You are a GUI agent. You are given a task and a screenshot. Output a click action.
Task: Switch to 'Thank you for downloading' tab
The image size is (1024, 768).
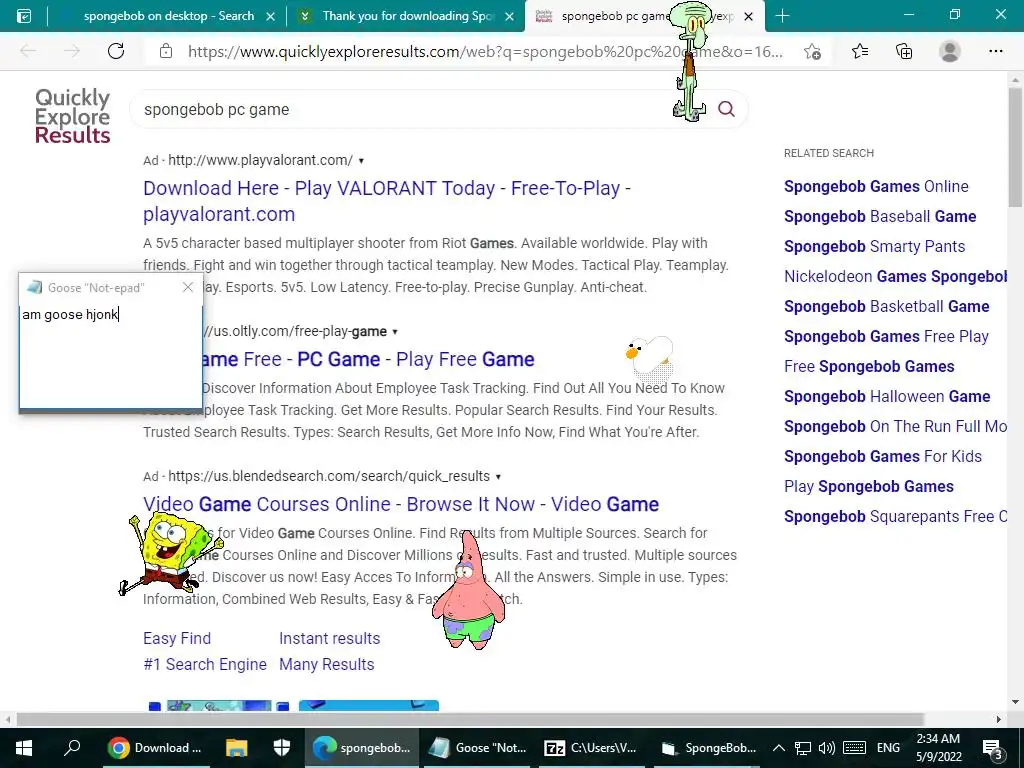pyautogui.click(x=408, y=16)
